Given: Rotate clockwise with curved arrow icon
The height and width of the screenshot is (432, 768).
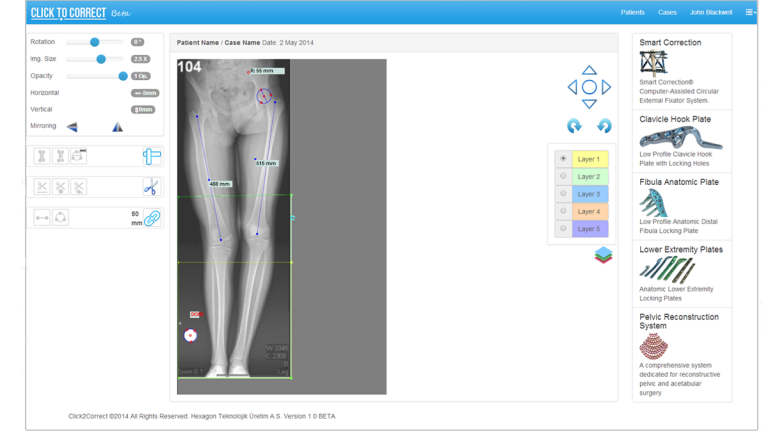Looking at the screenshot, I should coord(574,126).
